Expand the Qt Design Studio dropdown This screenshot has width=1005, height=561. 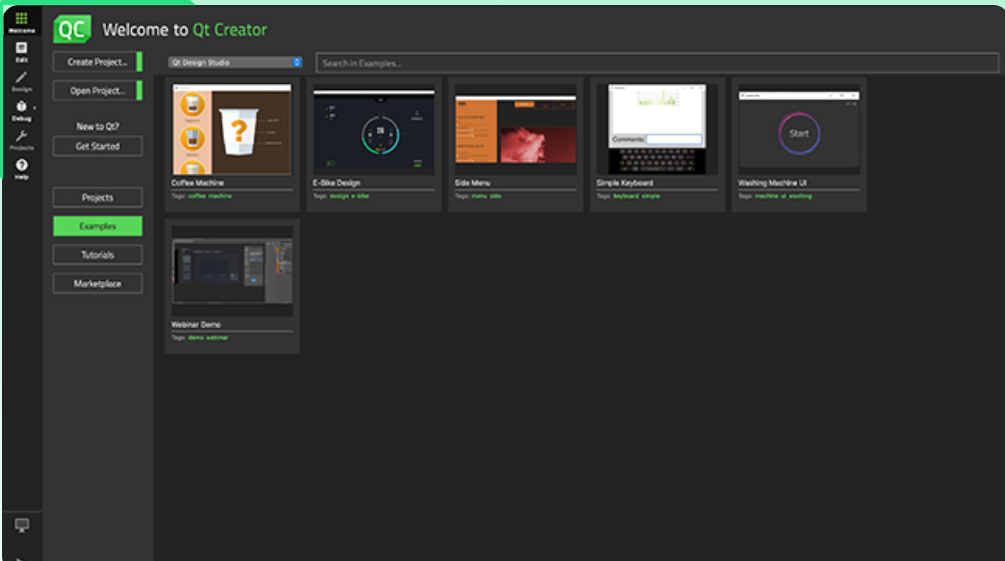[x=235, y=62]
